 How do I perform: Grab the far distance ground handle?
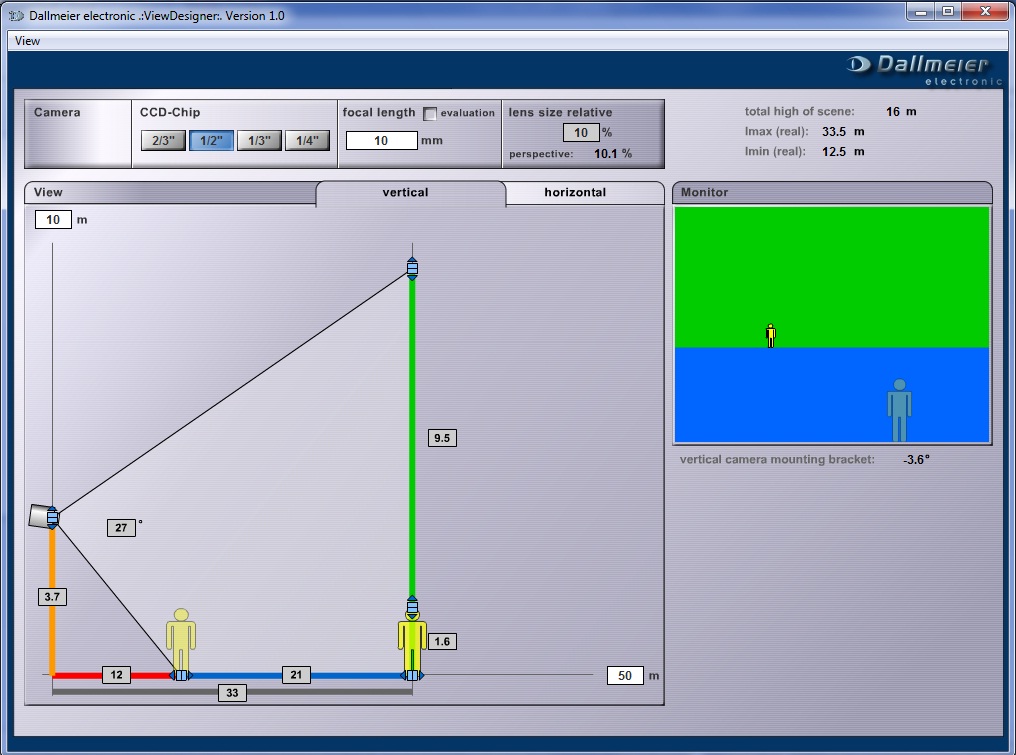(x=412, y=675)
